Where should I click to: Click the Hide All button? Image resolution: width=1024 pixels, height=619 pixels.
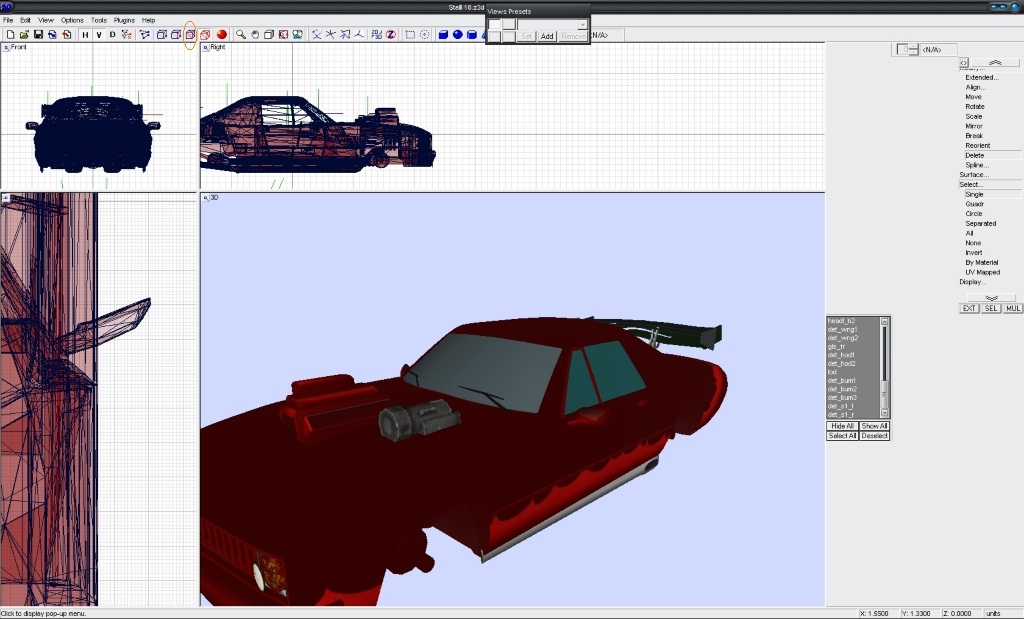pos(841,426)
